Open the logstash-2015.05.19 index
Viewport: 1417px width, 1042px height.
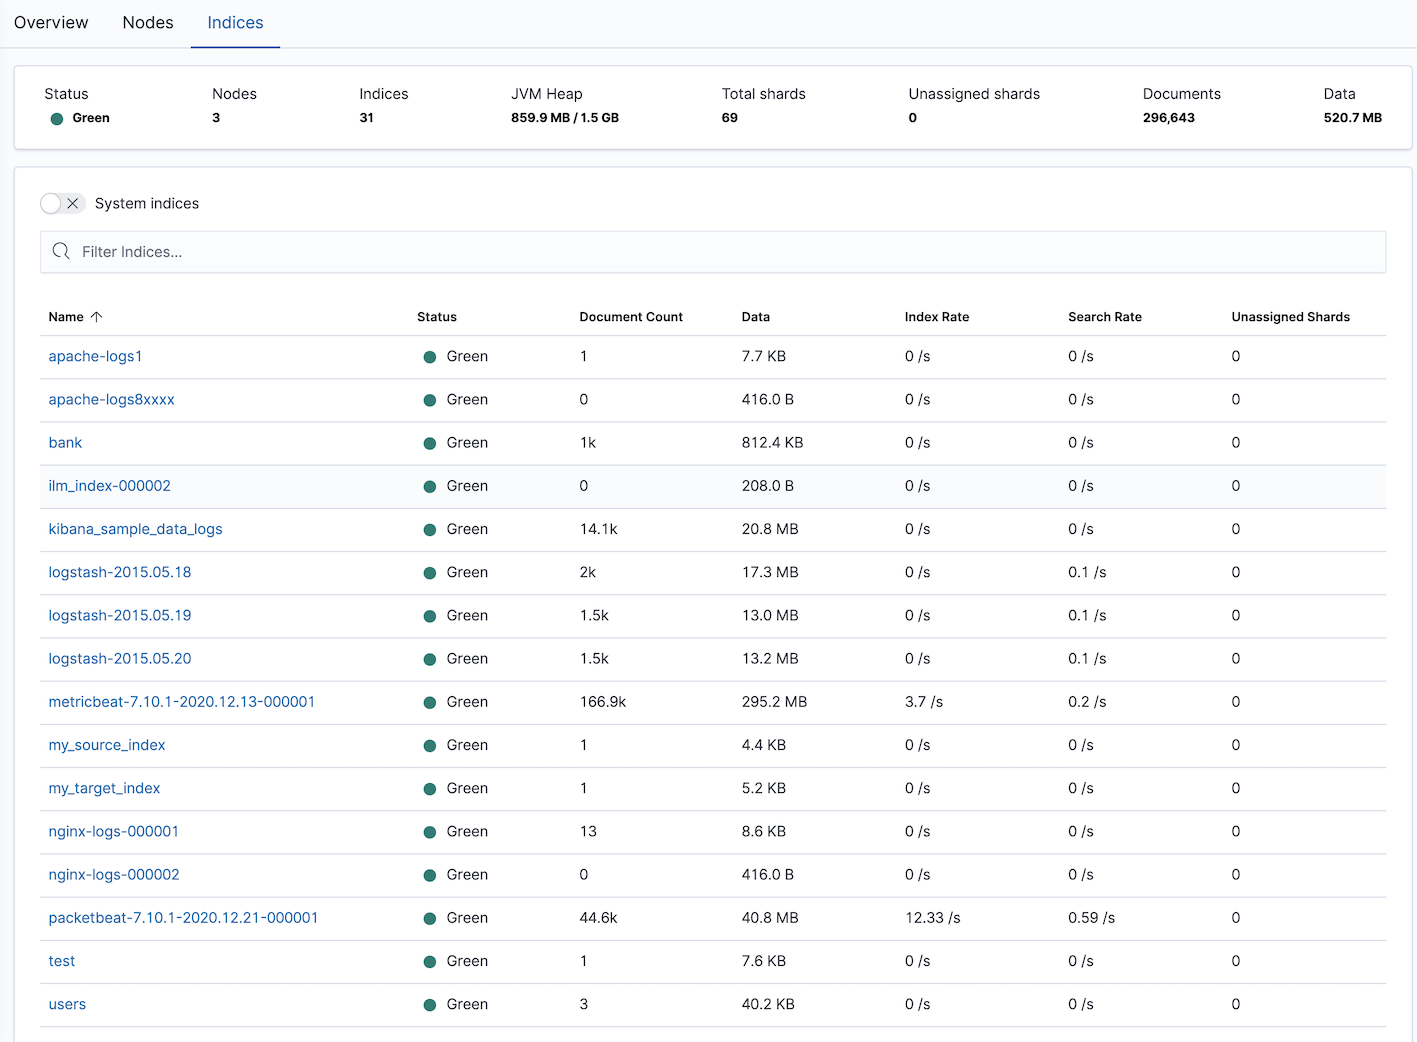coord(120,615)
